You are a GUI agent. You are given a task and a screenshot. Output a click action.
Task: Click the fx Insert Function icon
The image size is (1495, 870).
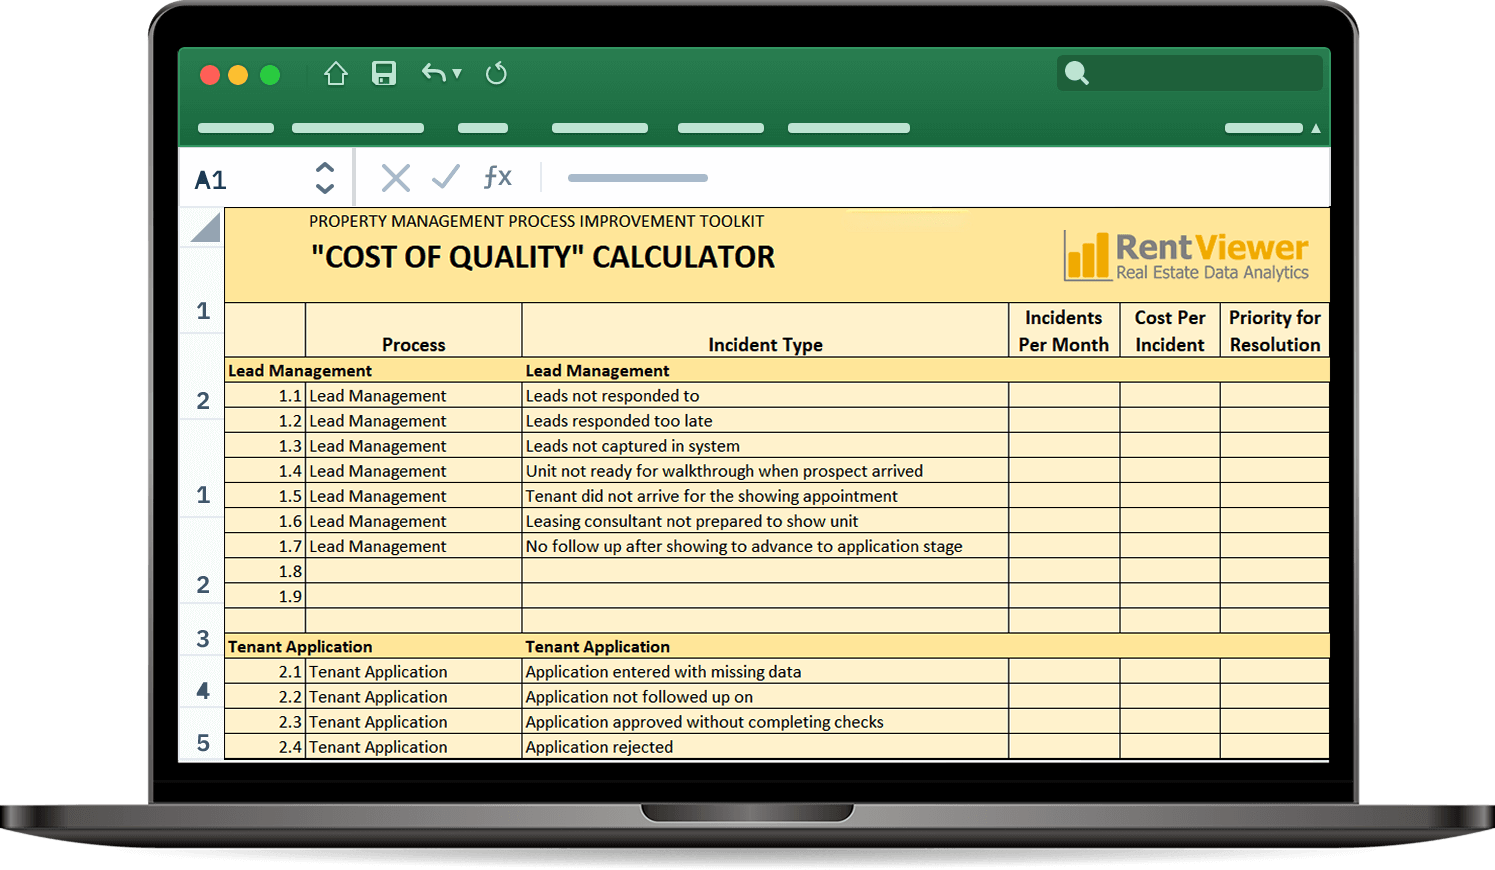[497, 178]
